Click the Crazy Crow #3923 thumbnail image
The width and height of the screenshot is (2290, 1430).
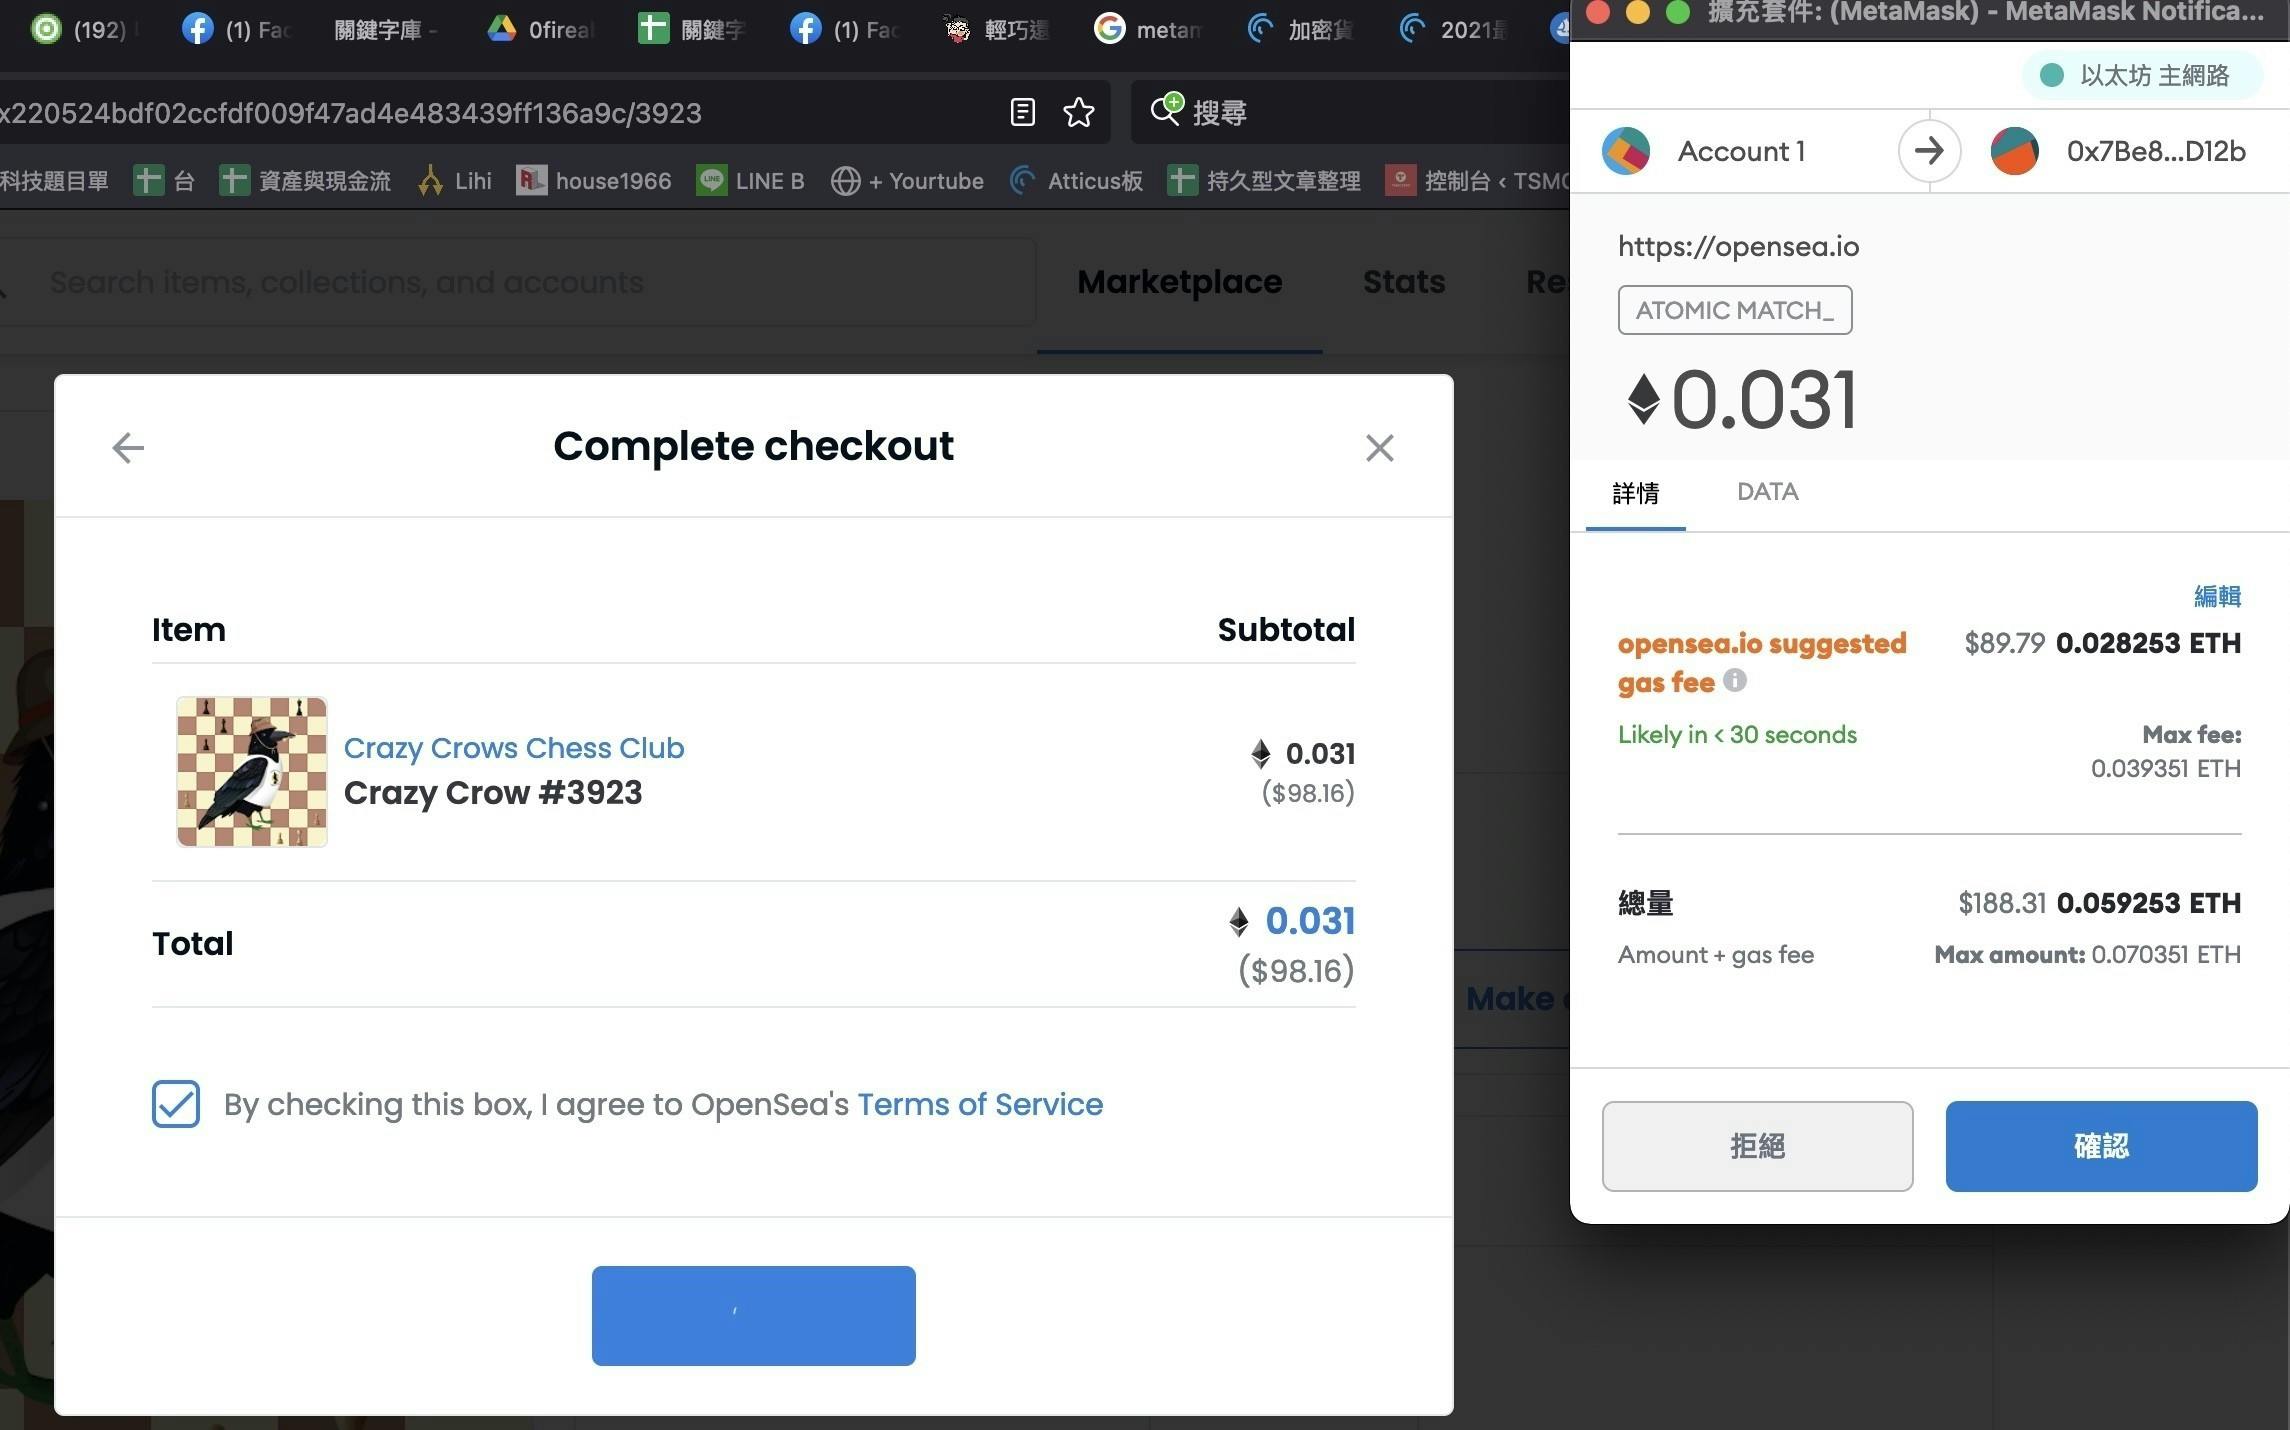click(x=252, y=772)
